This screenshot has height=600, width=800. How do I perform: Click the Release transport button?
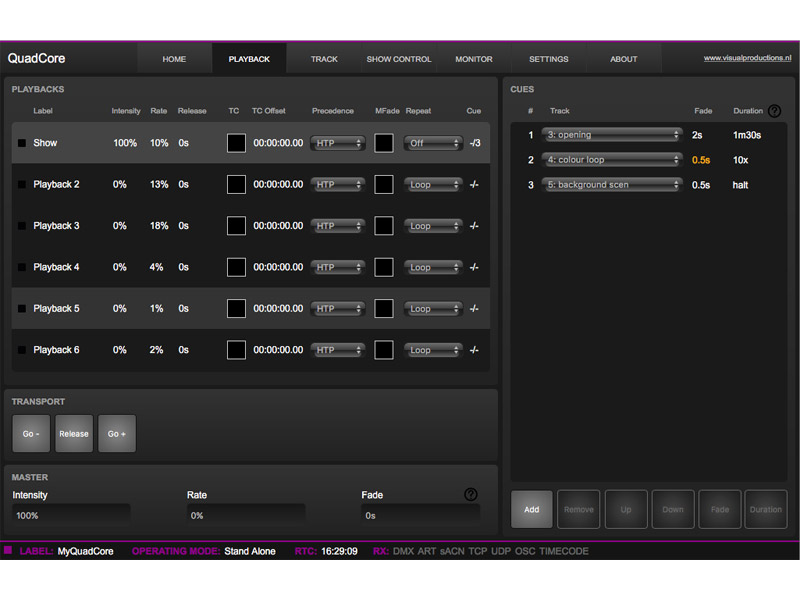tap(73, 433)
